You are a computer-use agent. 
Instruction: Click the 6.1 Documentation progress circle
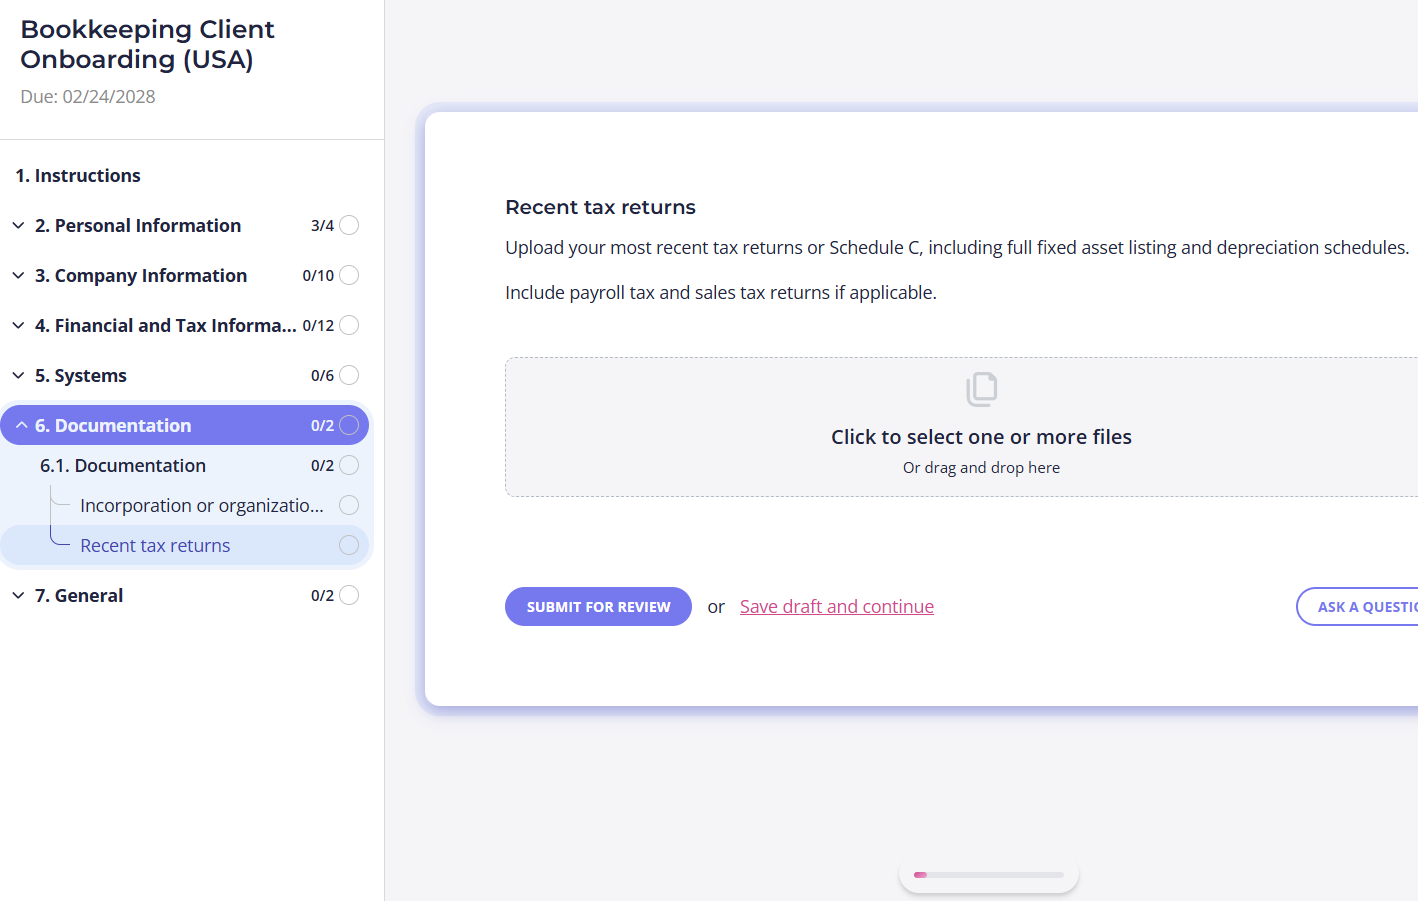tap(349, 465)
